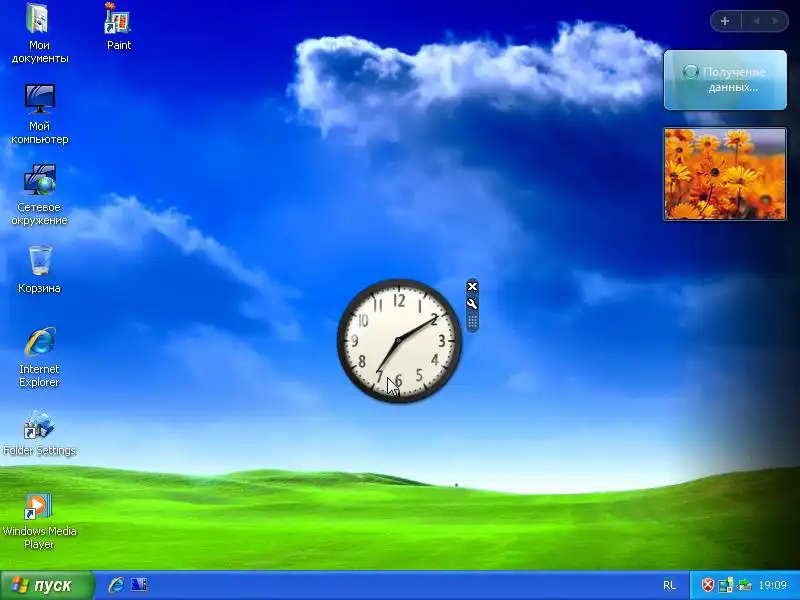Select the Paint shortcut icon
This screenshot has height=600, width=800.
click(x=118, y=27)
